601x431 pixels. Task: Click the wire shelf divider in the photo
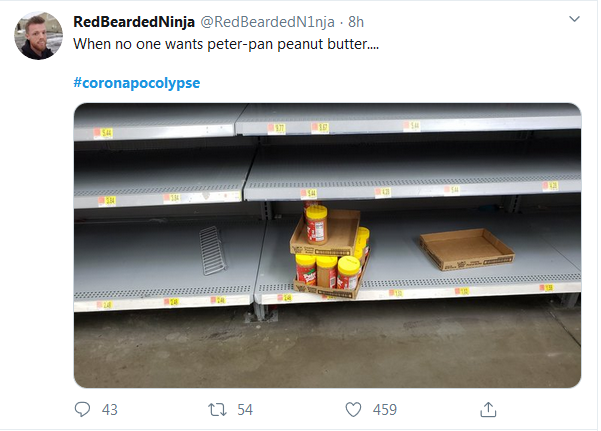[213, 250]
